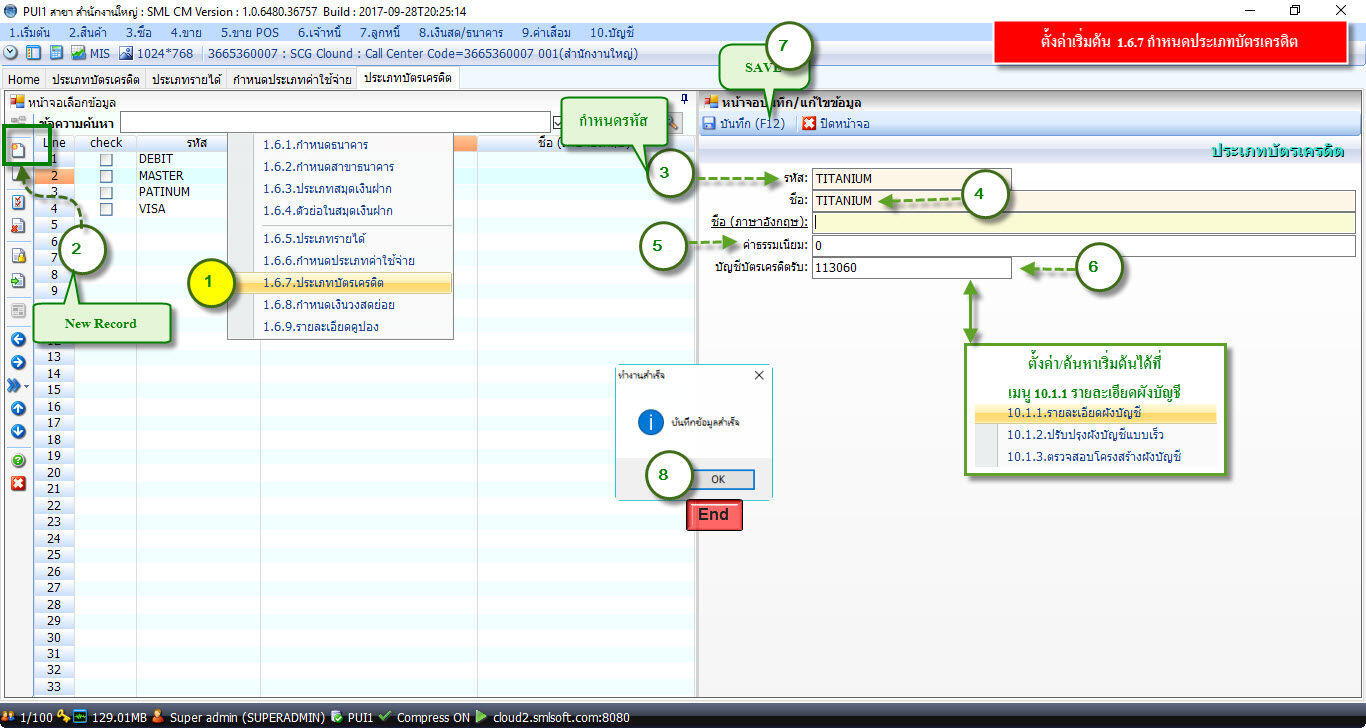Expand the double-chevron jump dropdown in sidebar
The width and height of the screenshot is (1366, 728).
(x=18, y=385)
